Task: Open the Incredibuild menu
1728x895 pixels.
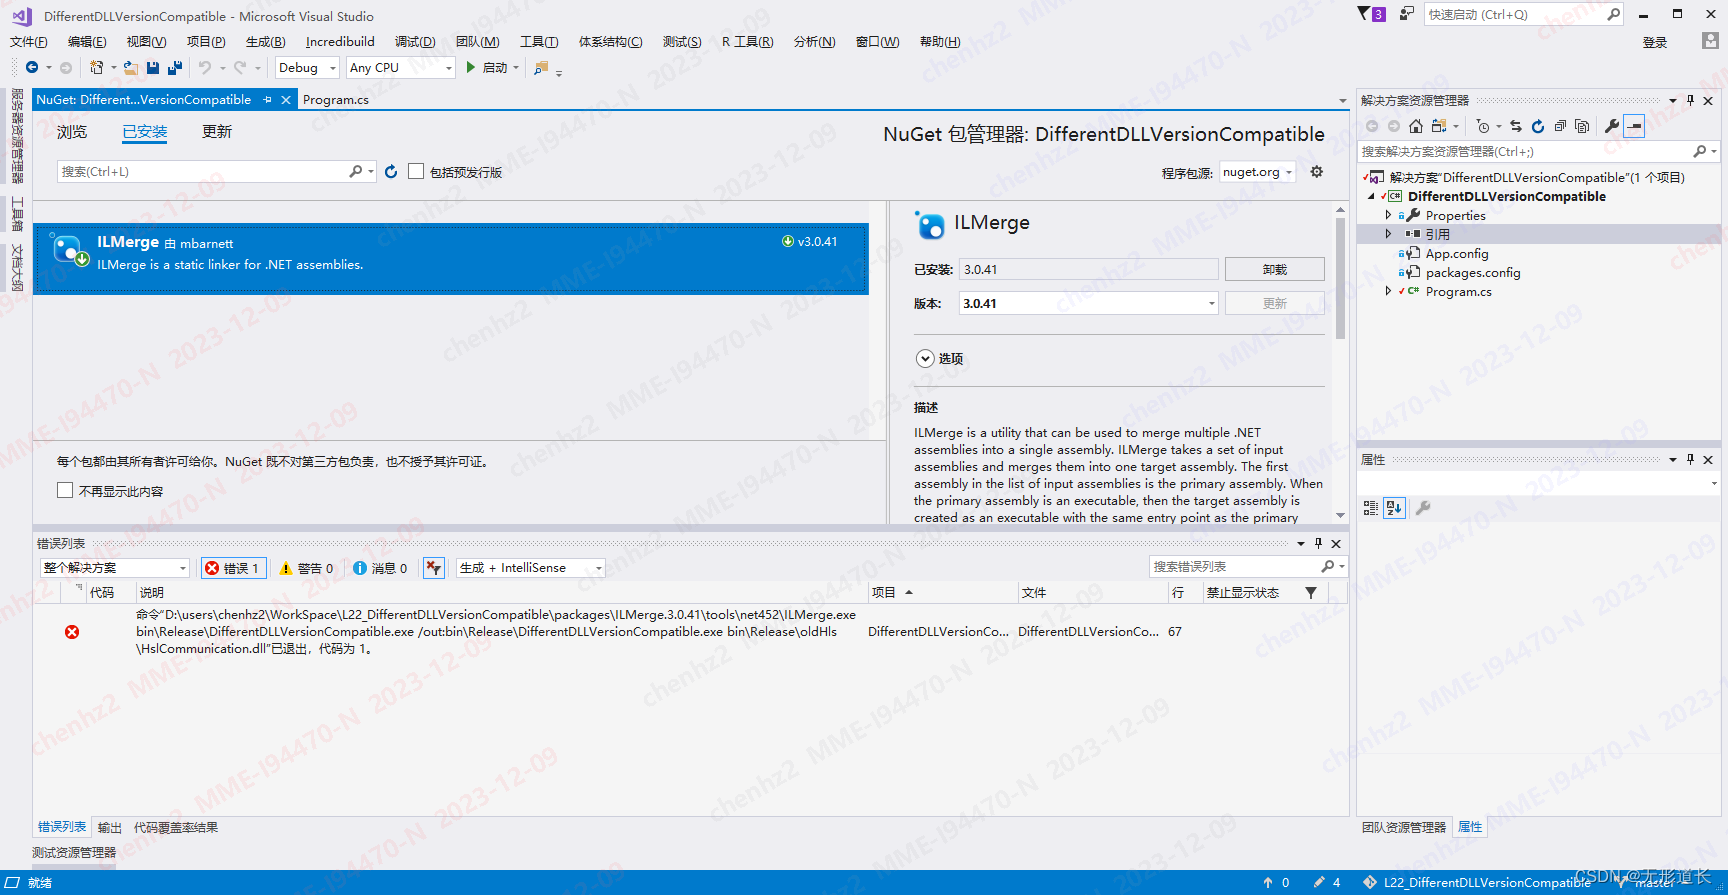Action: point(340,42)
